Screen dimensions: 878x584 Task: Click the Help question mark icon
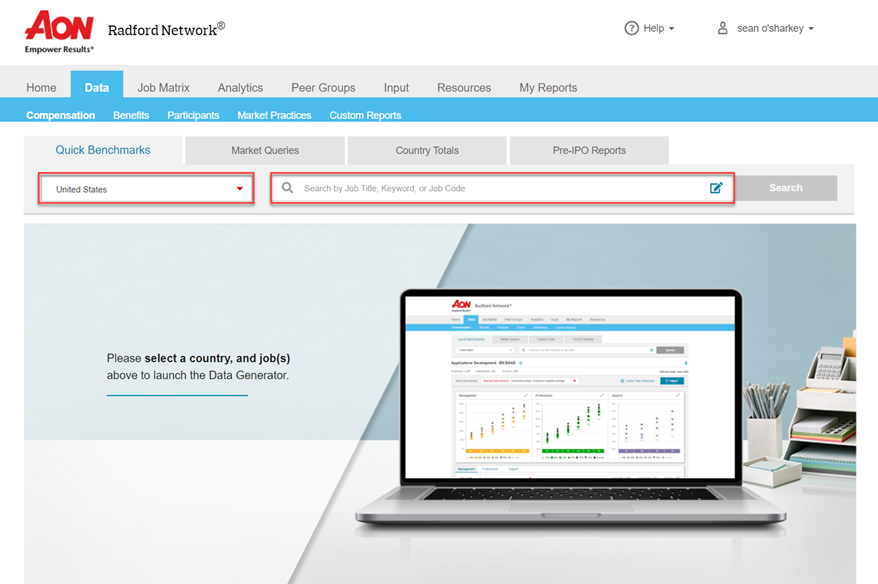click(631, 28)
